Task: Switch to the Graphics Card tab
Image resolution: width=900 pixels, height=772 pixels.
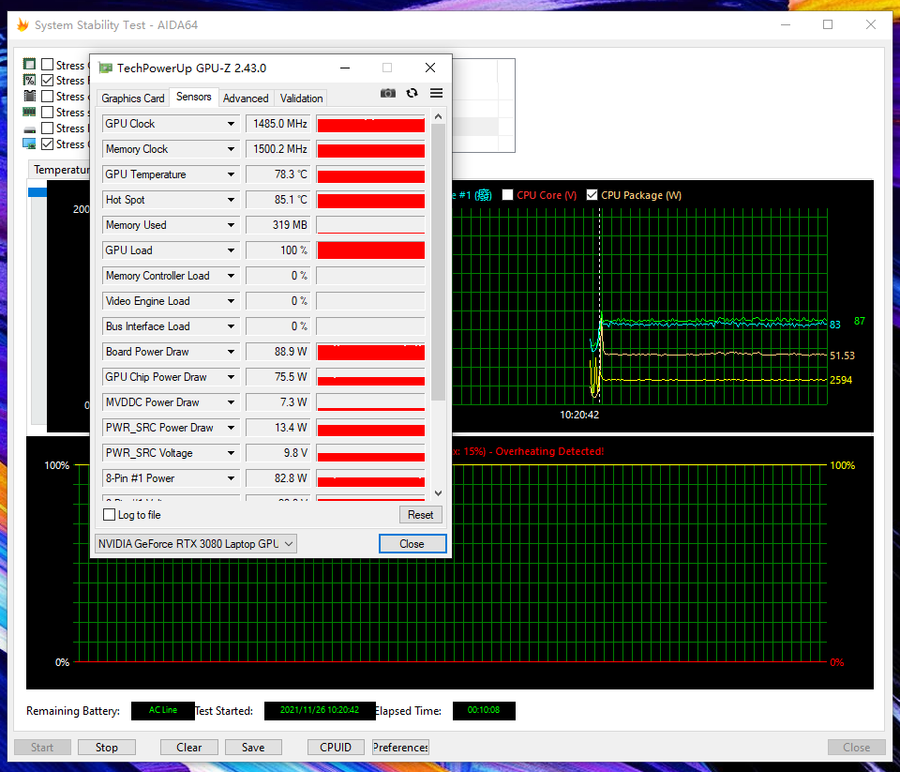Action: [133, 98]
